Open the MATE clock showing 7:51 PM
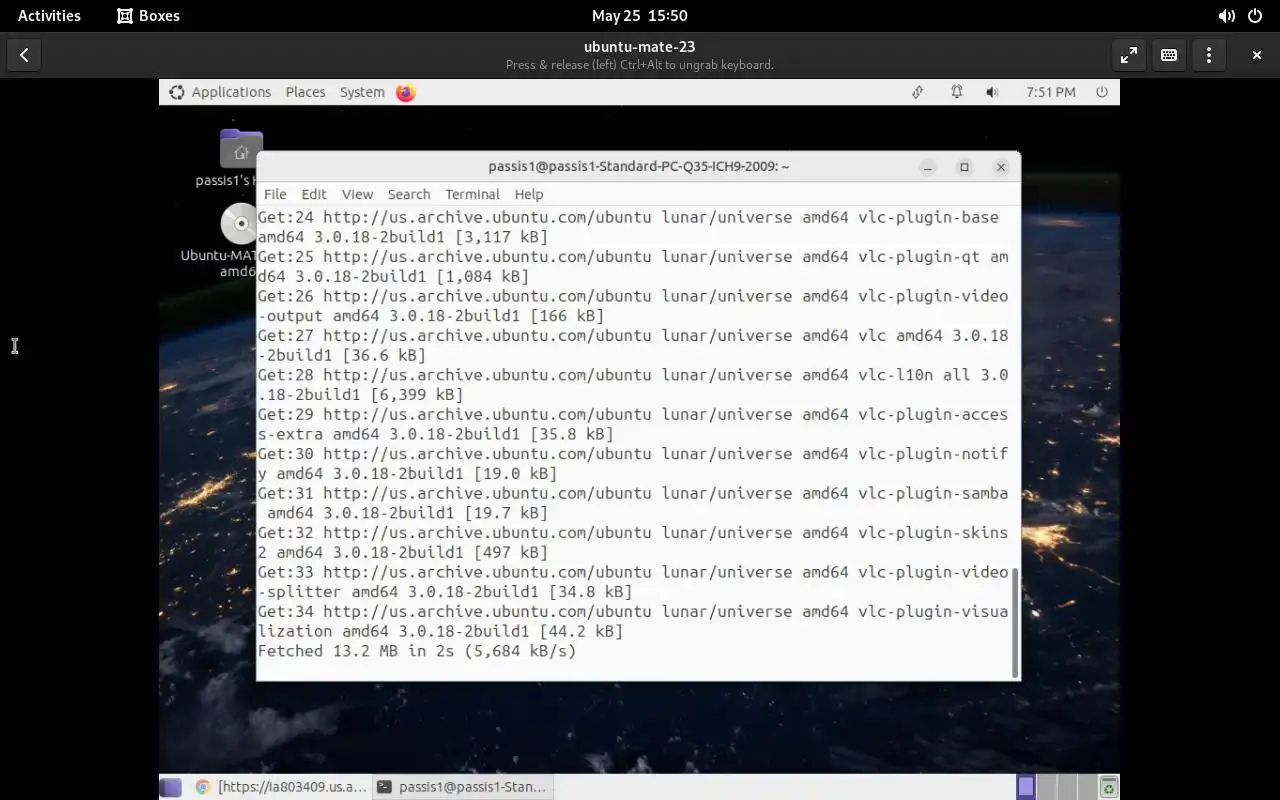Screen dimensions: 1280x800 pos(1051,92)
